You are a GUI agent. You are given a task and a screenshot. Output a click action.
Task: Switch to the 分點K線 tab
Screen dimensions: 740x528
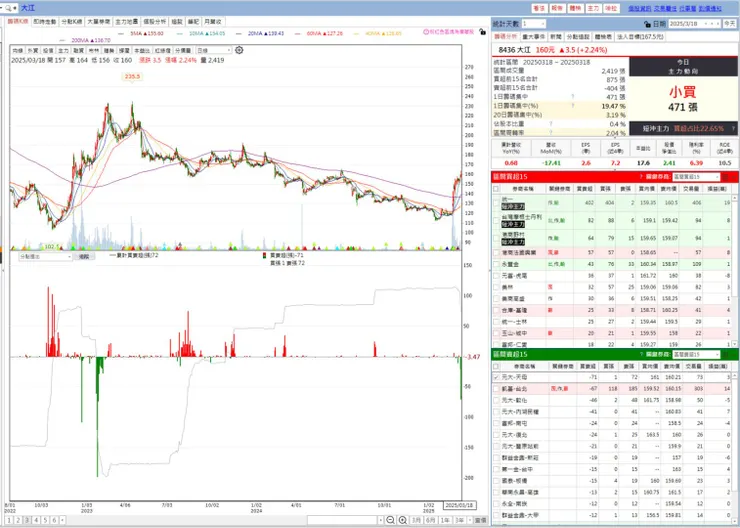point(72,22)
